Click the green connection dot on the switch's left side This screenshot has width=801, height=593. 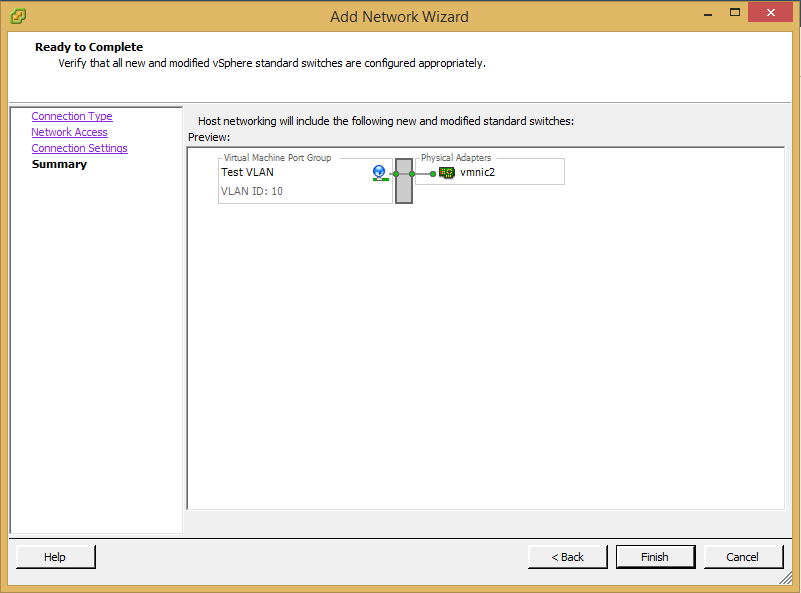396,173
